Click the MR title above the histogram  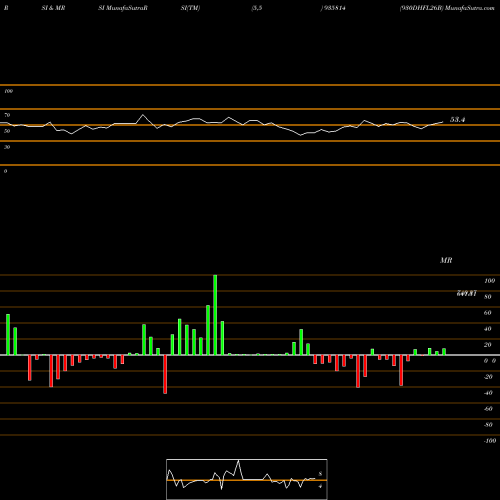point(446,260)
